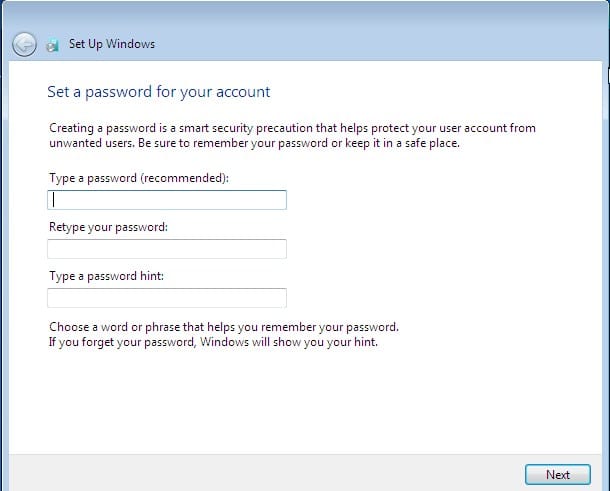Click the Set Up Windows icon
This screenshot has width=610, height=491.
[x=53, y=45]
